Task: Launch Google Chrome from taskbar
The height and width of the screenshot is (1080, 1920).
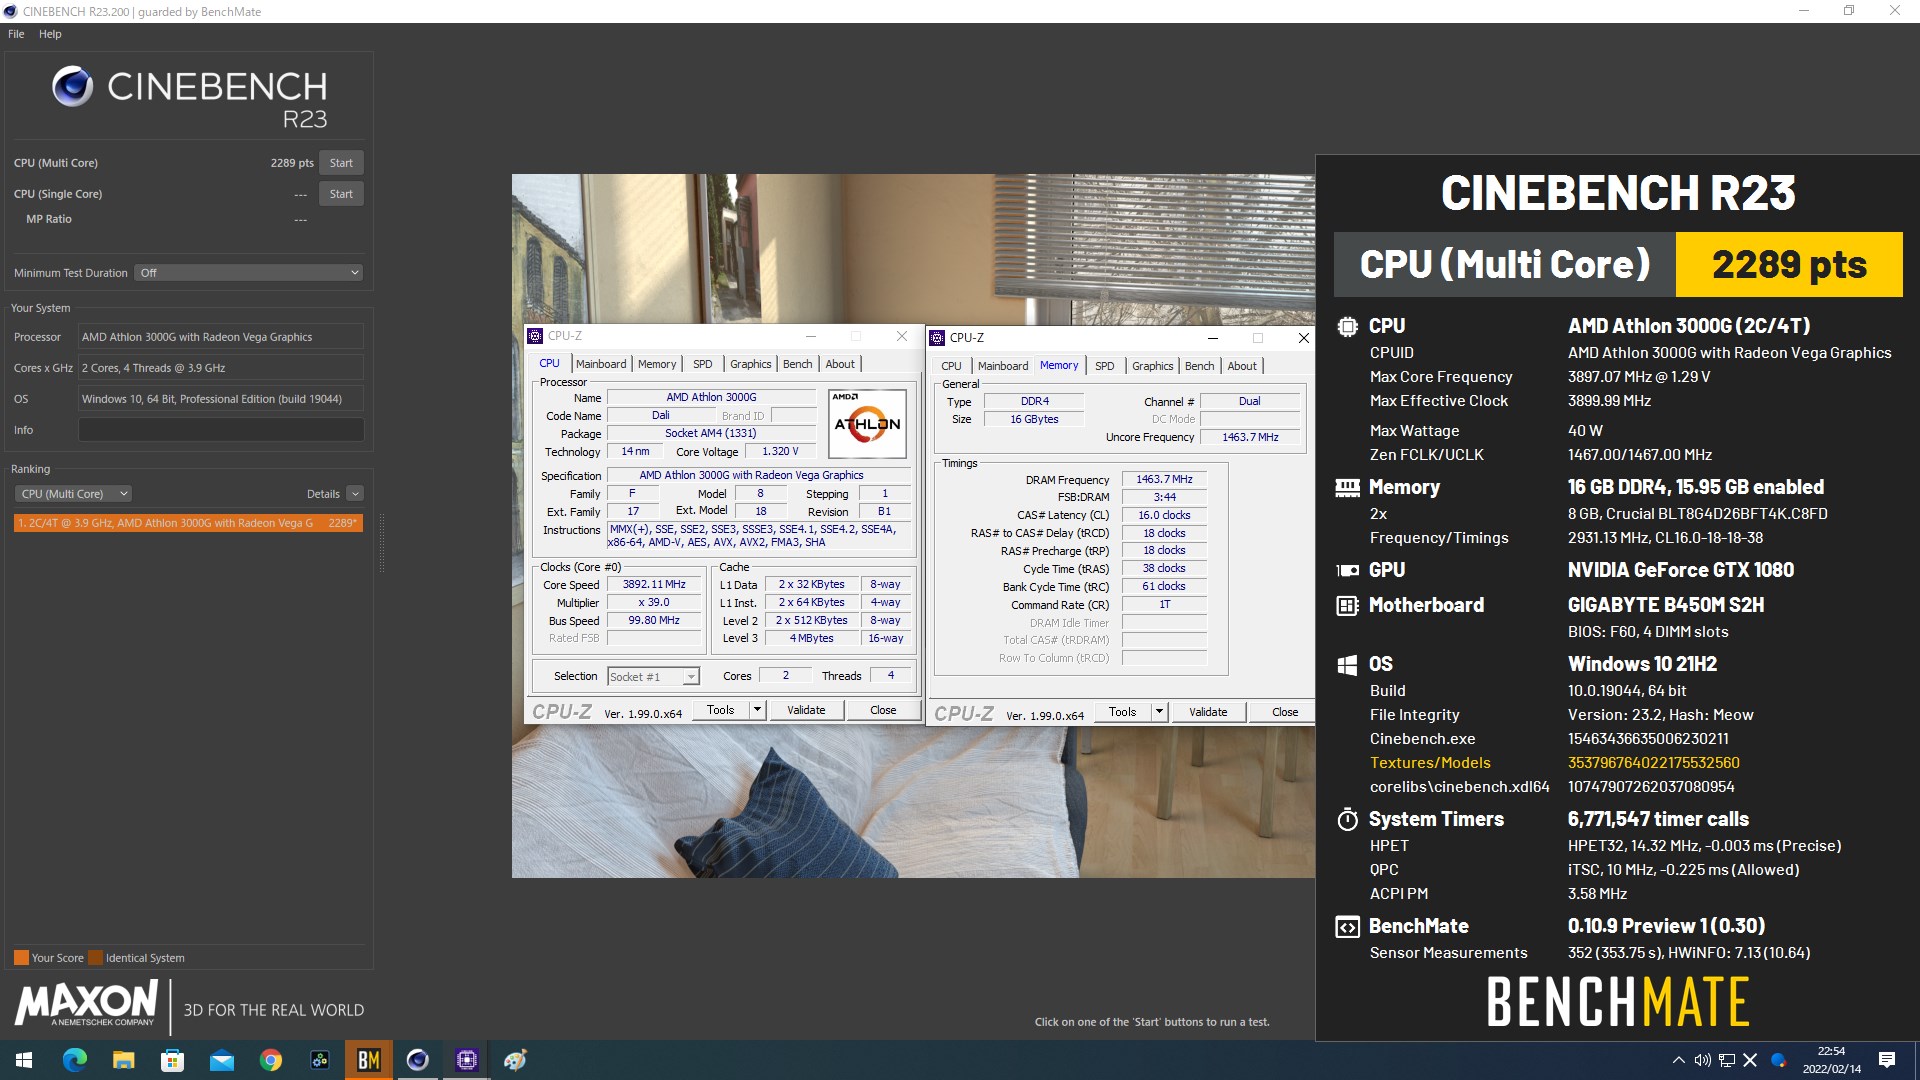Action: (x=270, y=1060)
